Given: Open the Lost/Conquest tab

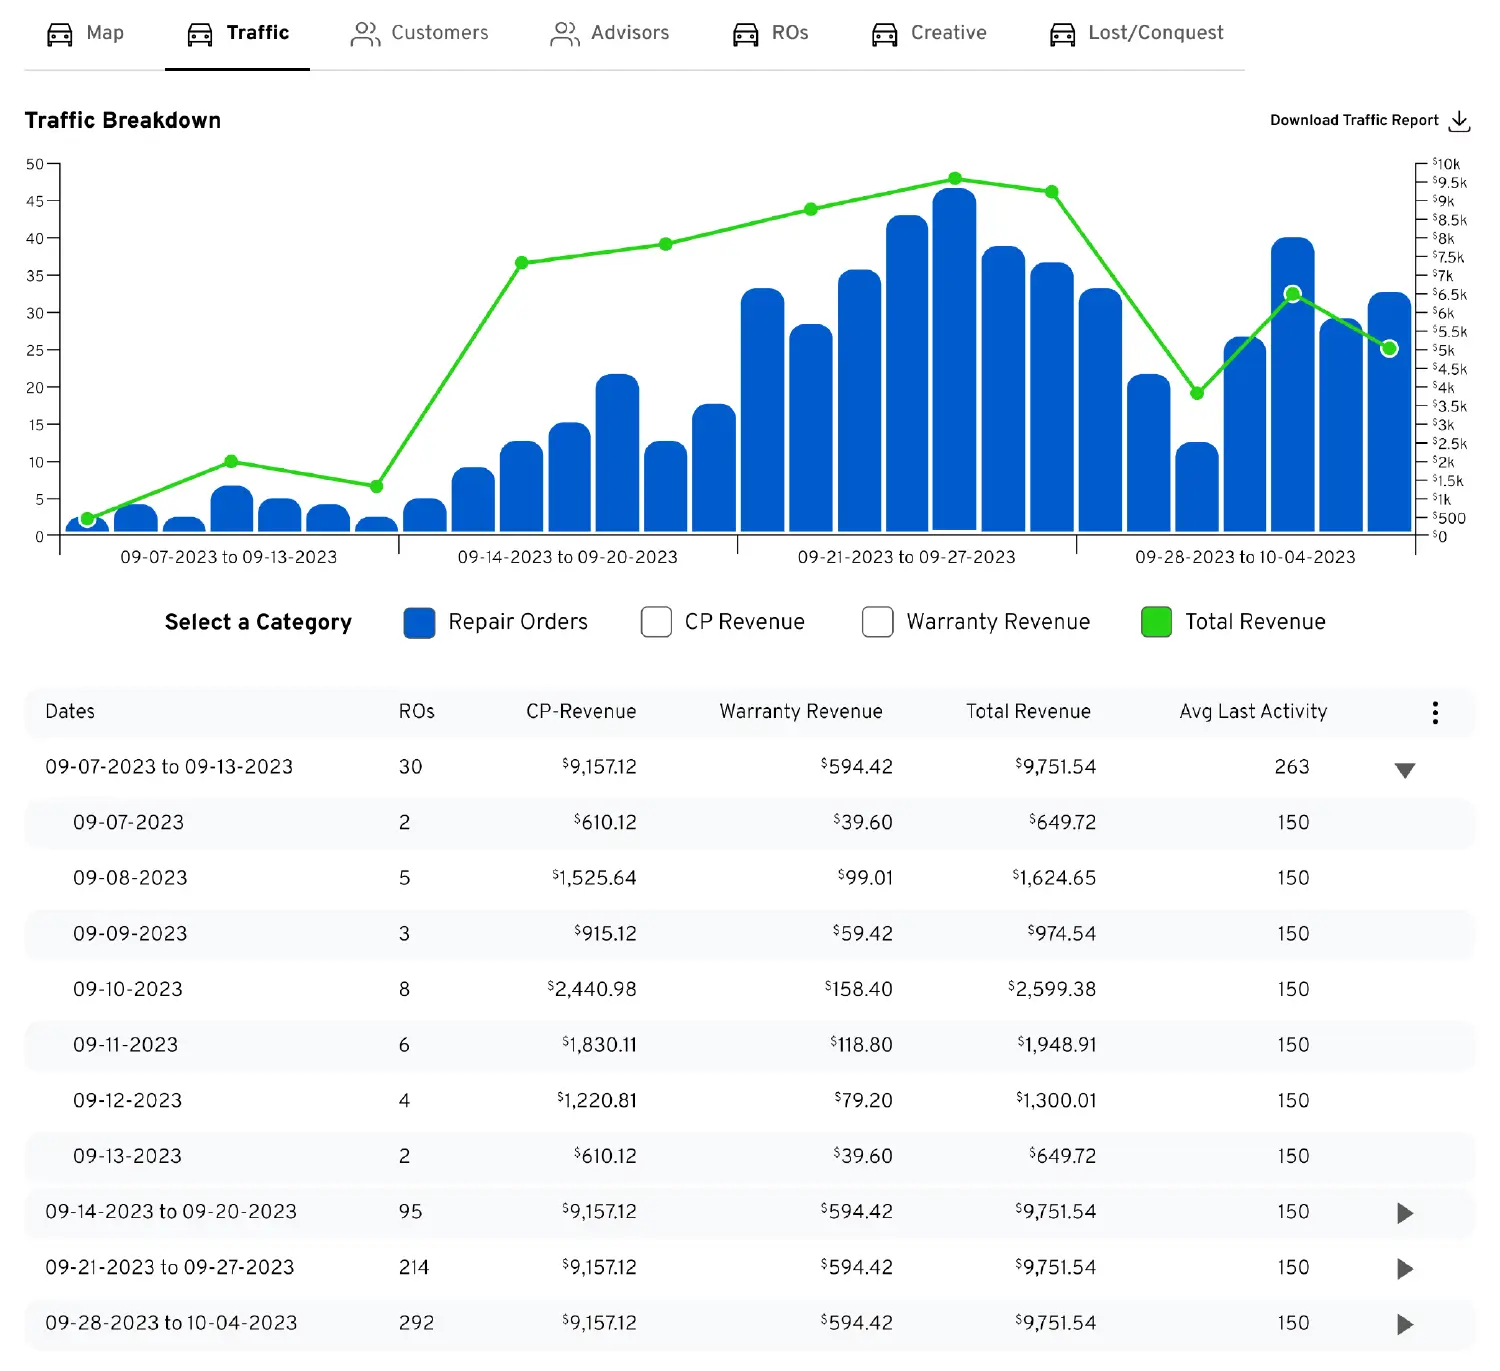Looking at the screenshot, I should [1137, 34].
